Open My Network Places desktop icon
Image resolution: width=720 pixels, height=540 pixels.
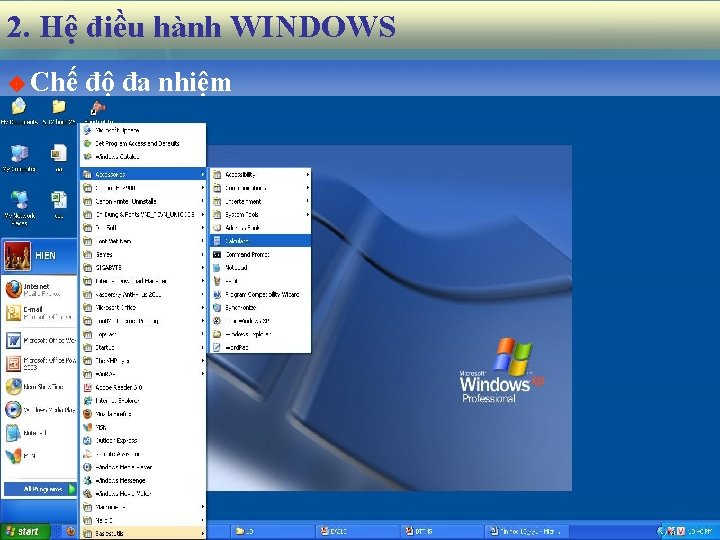[19, 208]
